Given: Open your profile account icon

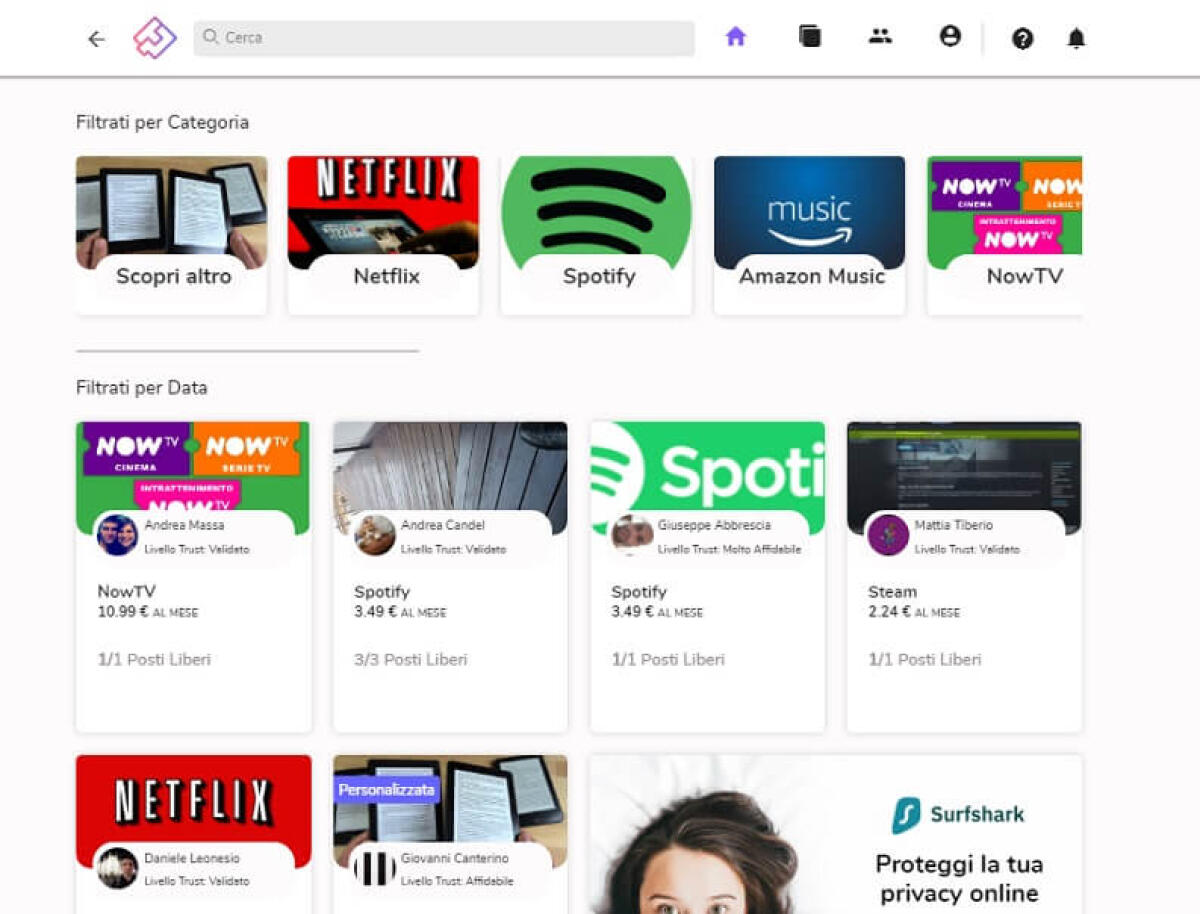Looking at the screenshot, I should click(x=950, y=36).
